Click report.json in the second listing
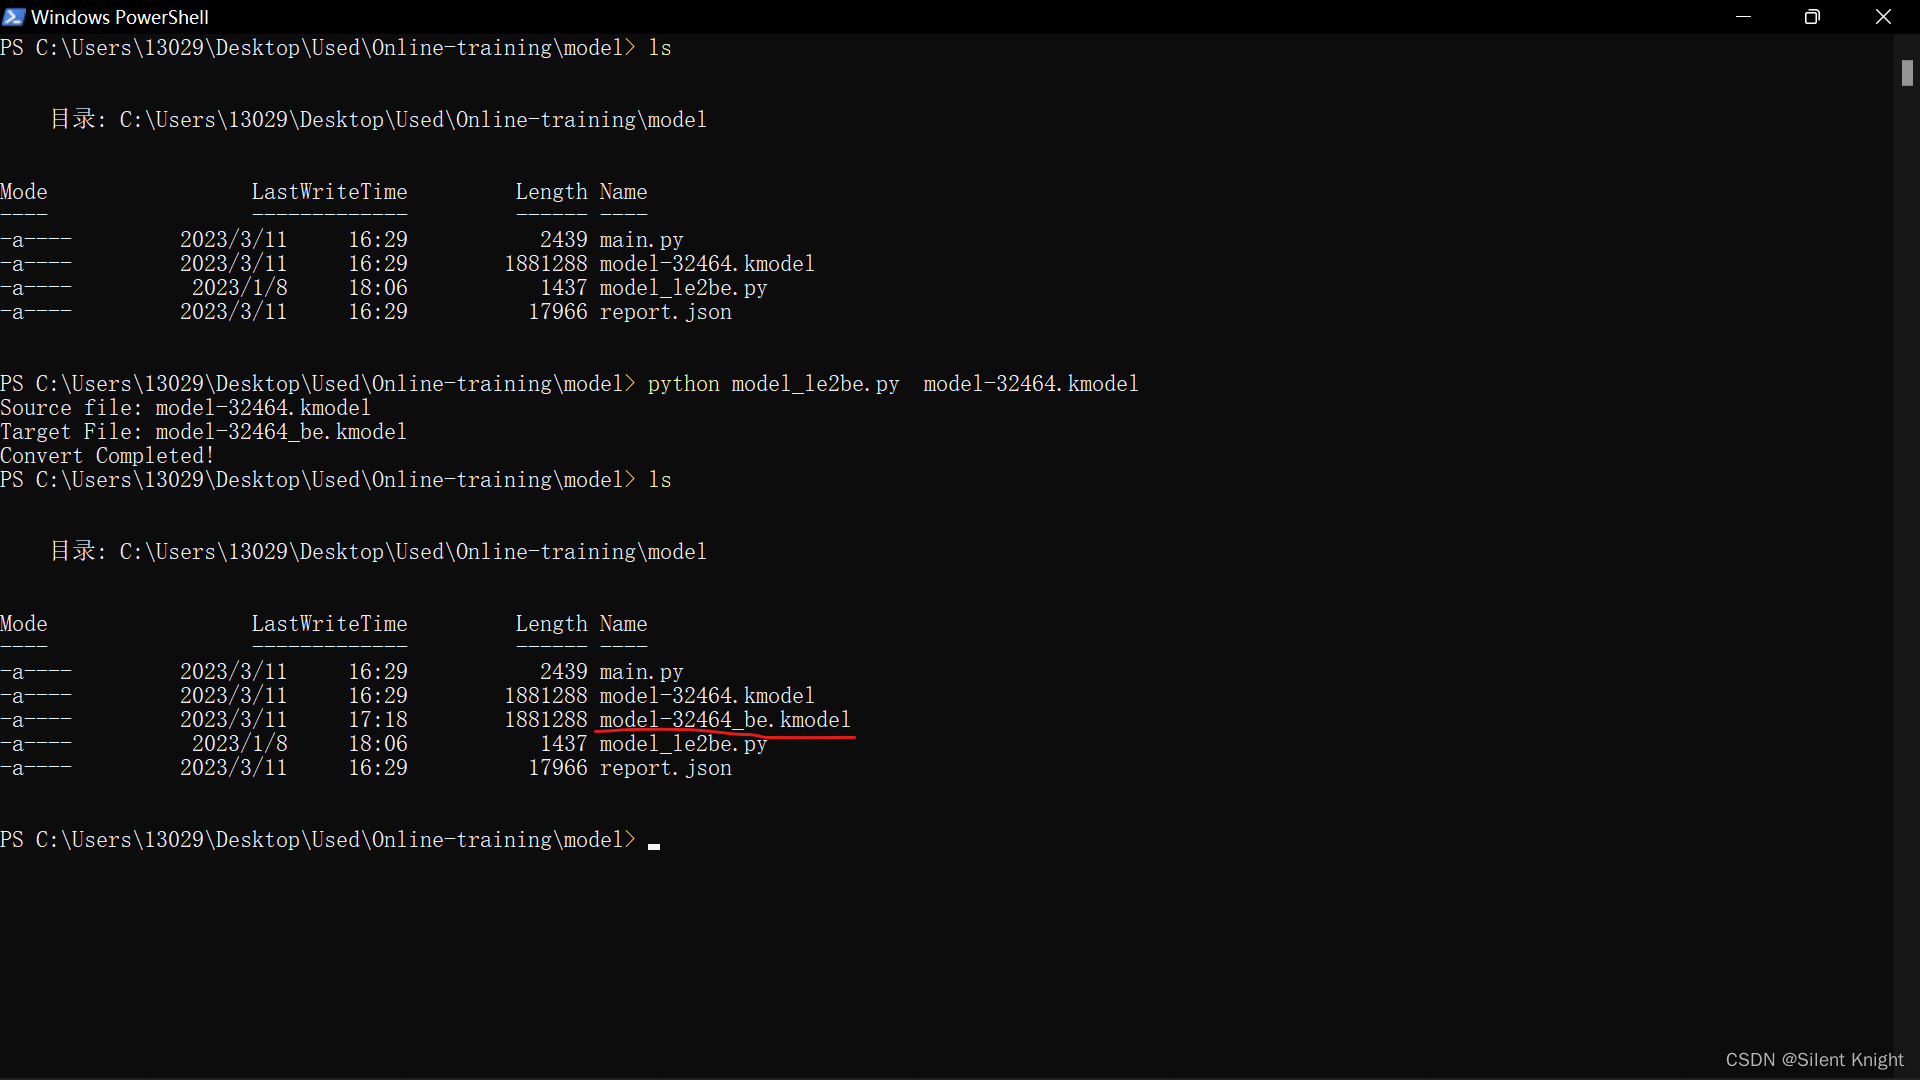This screenshot has width=1920, height=1080. (x=665, y=768)
